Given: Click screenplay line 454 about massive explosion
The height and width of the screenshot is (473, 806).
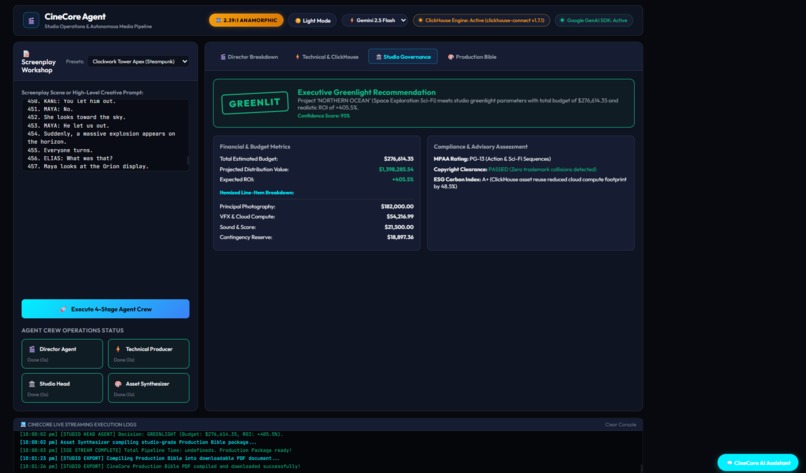Looking at the screenshot, I should 101,138.
